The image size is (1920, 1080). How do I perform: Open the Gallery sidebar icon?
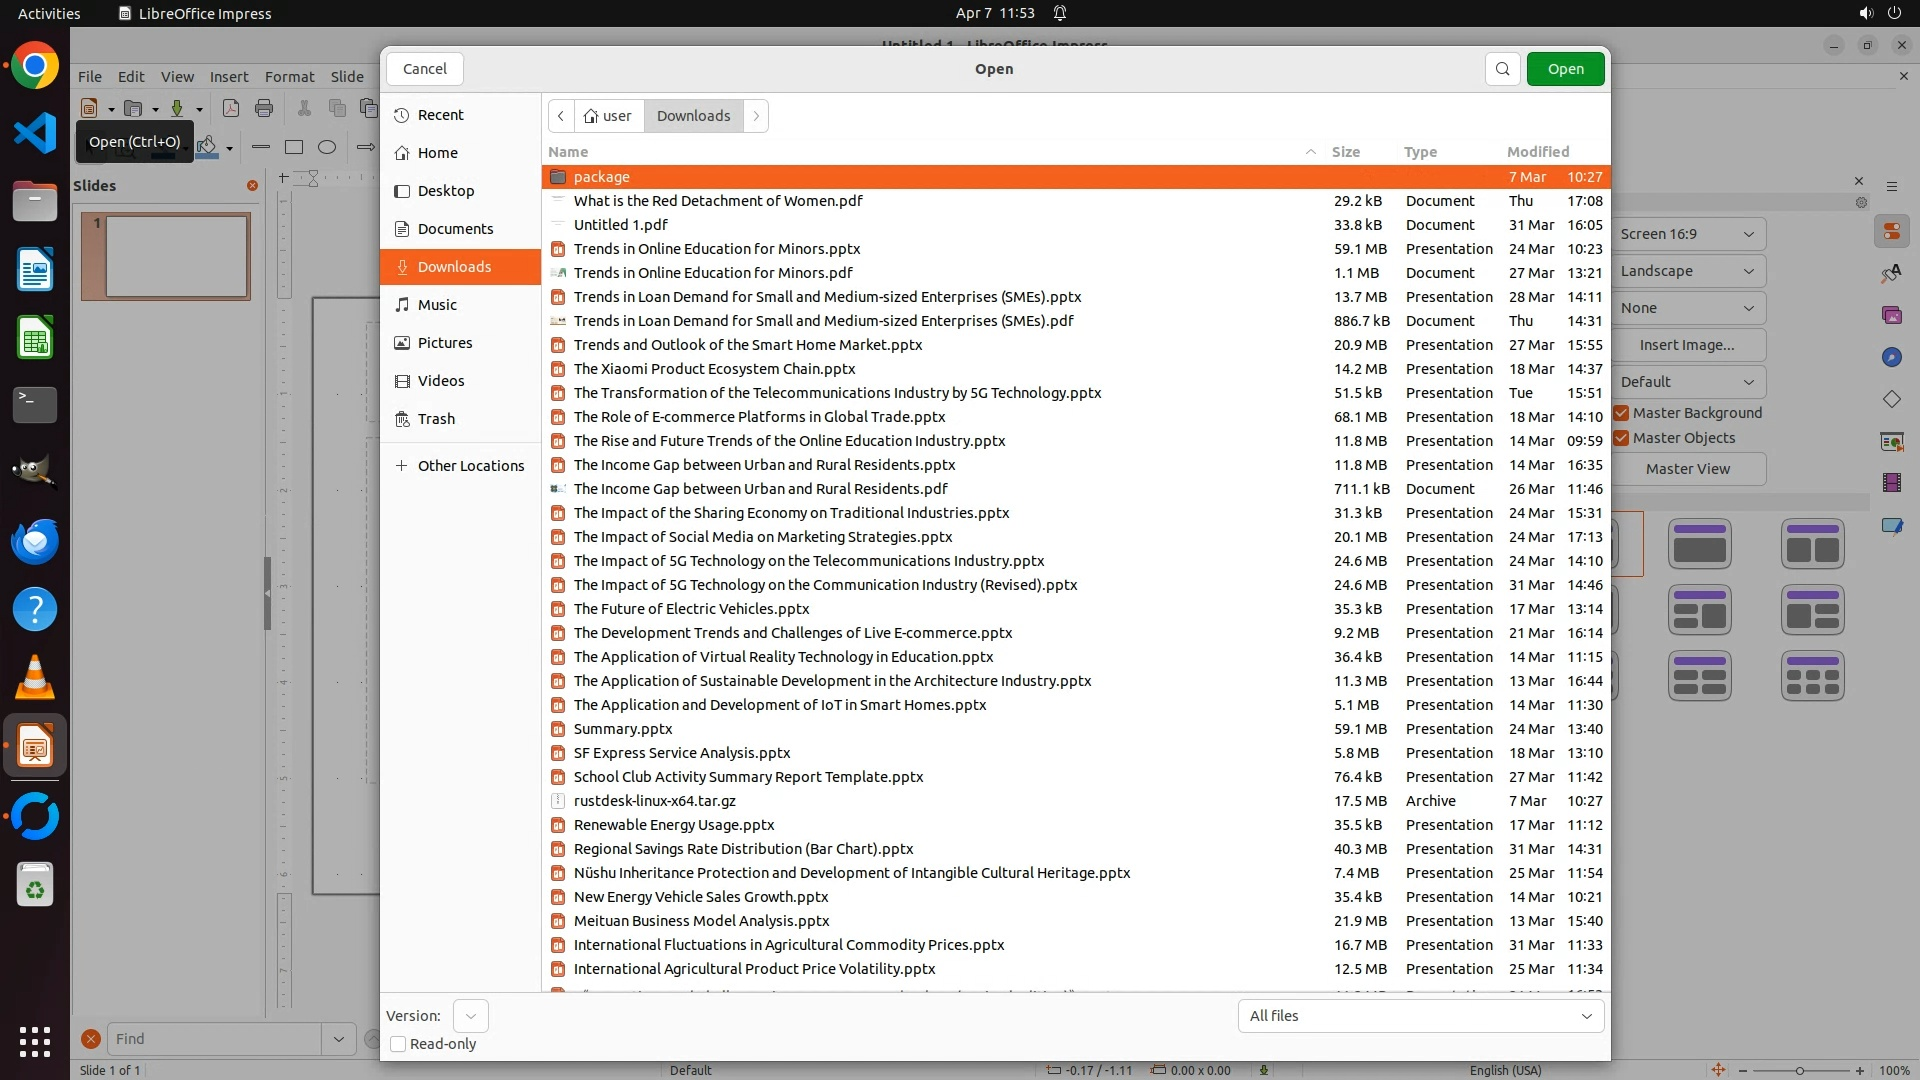coord(1891,315)
